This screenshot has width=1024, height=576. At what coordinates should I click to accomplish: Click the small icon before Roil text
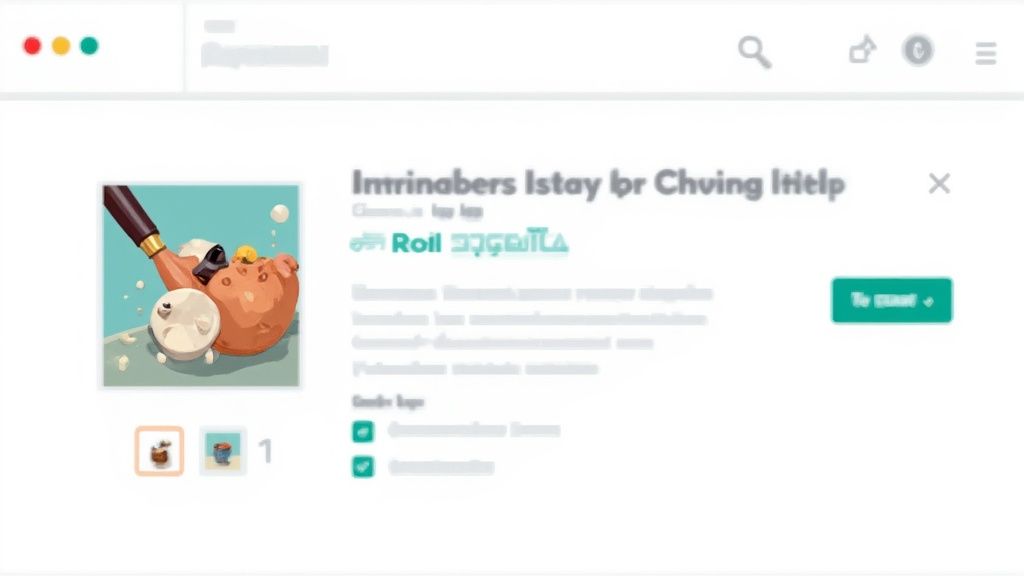tap(367, 244)
